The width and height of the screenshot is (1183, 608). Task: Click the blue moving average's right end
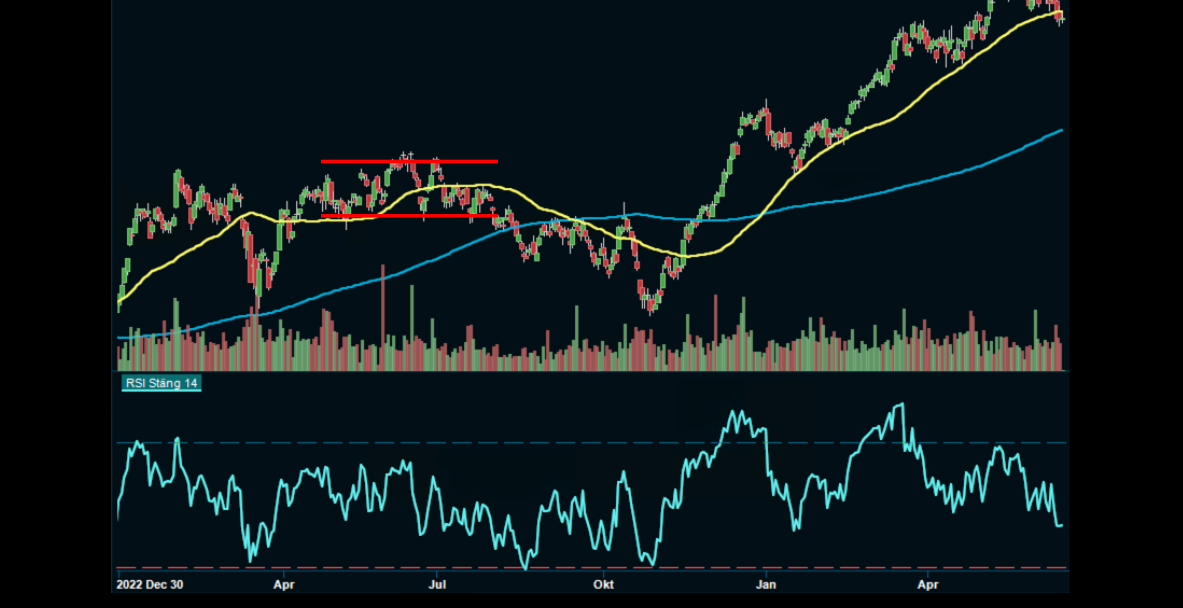(1060, 130)
